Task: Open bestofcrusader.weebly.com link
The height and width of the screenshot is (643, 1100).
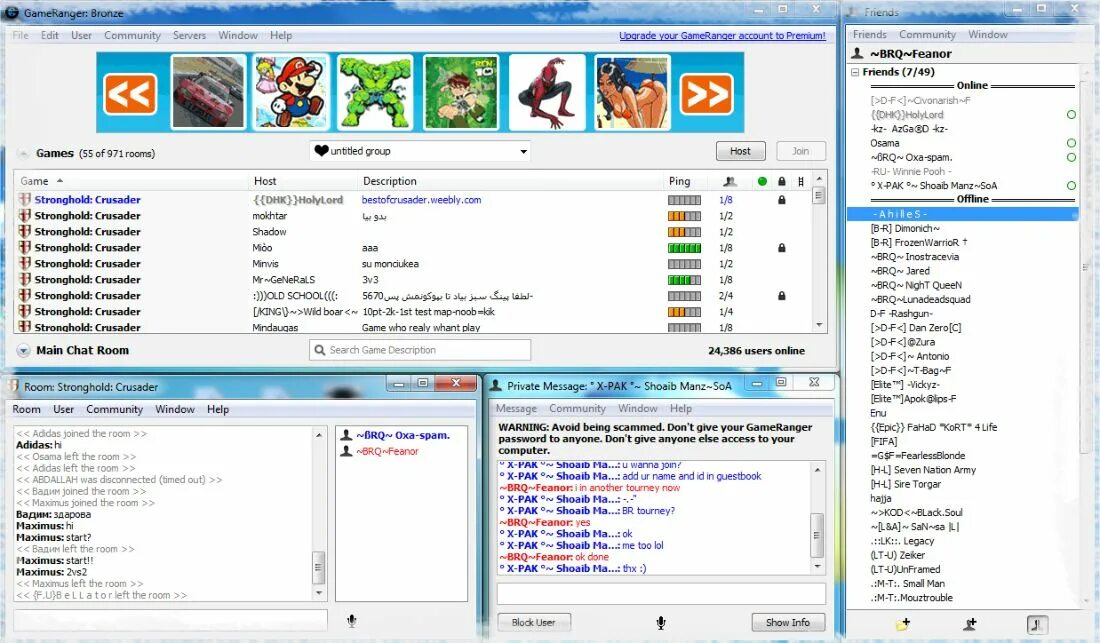Action: click(422, 200)
